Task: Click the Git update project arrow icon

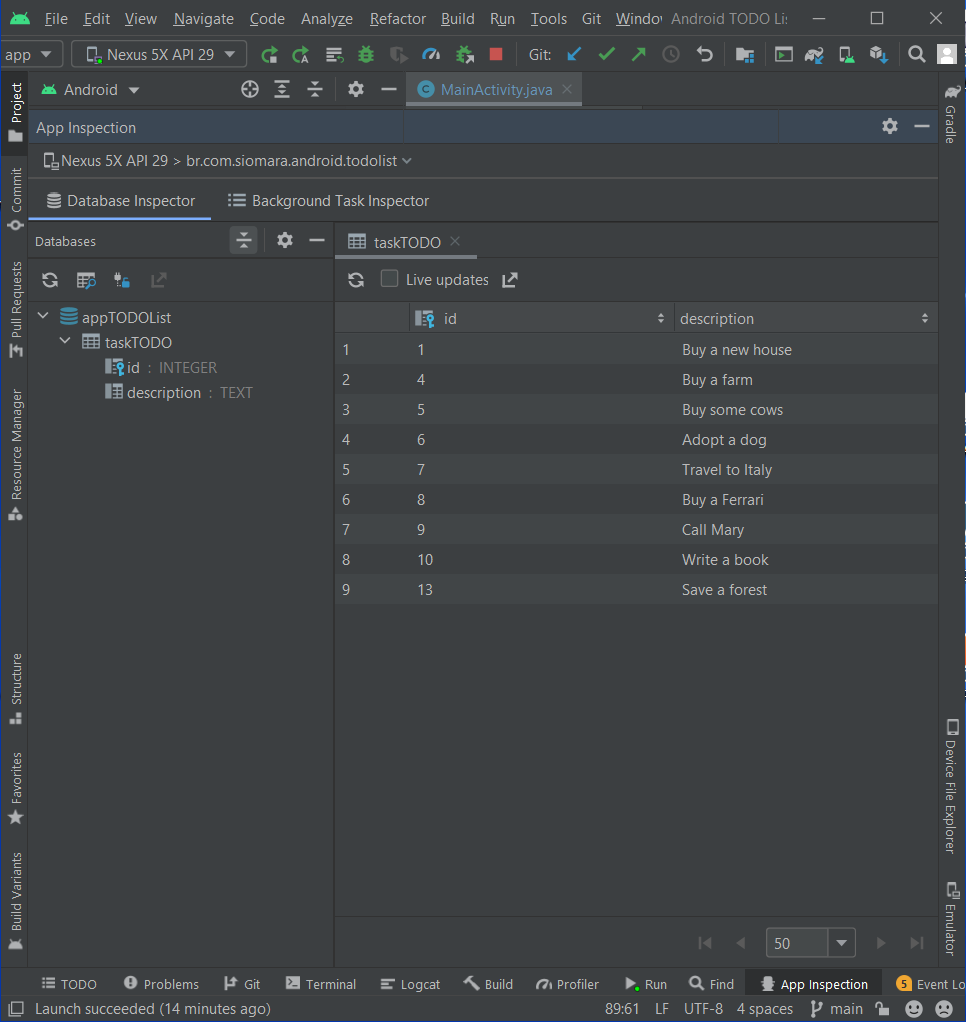Action: (574, 54)
